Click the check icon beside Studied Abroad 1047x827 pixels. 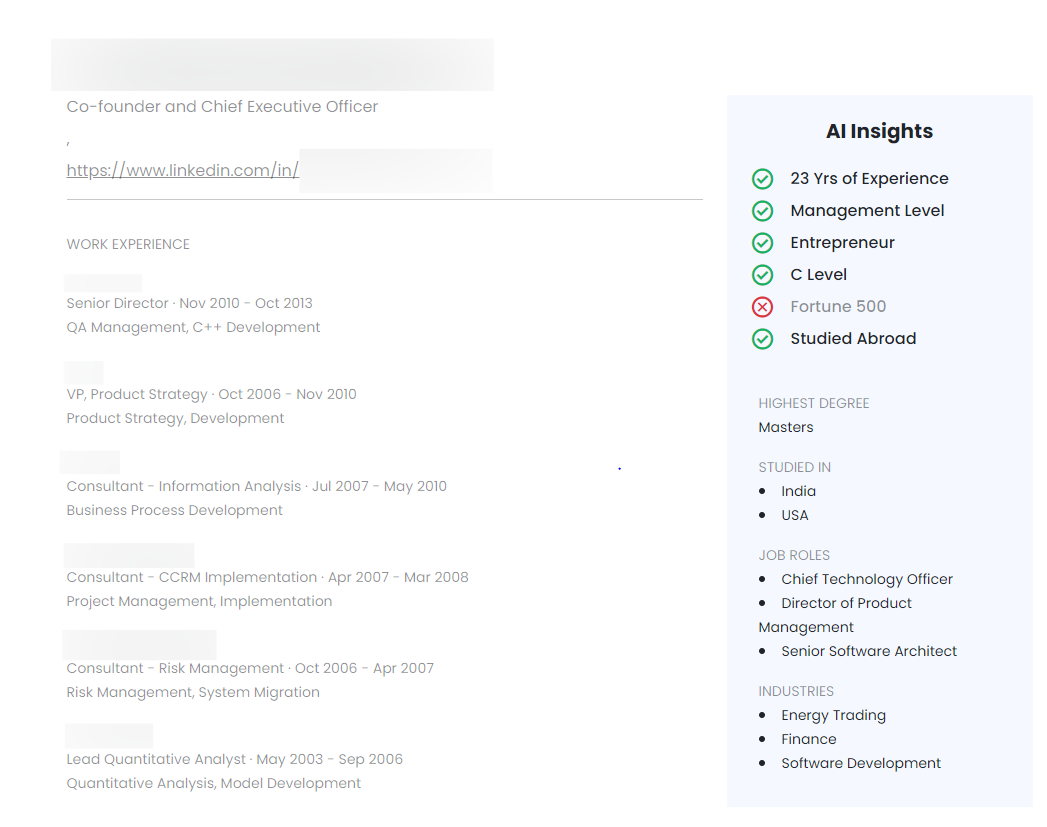(x=762, y=339)
